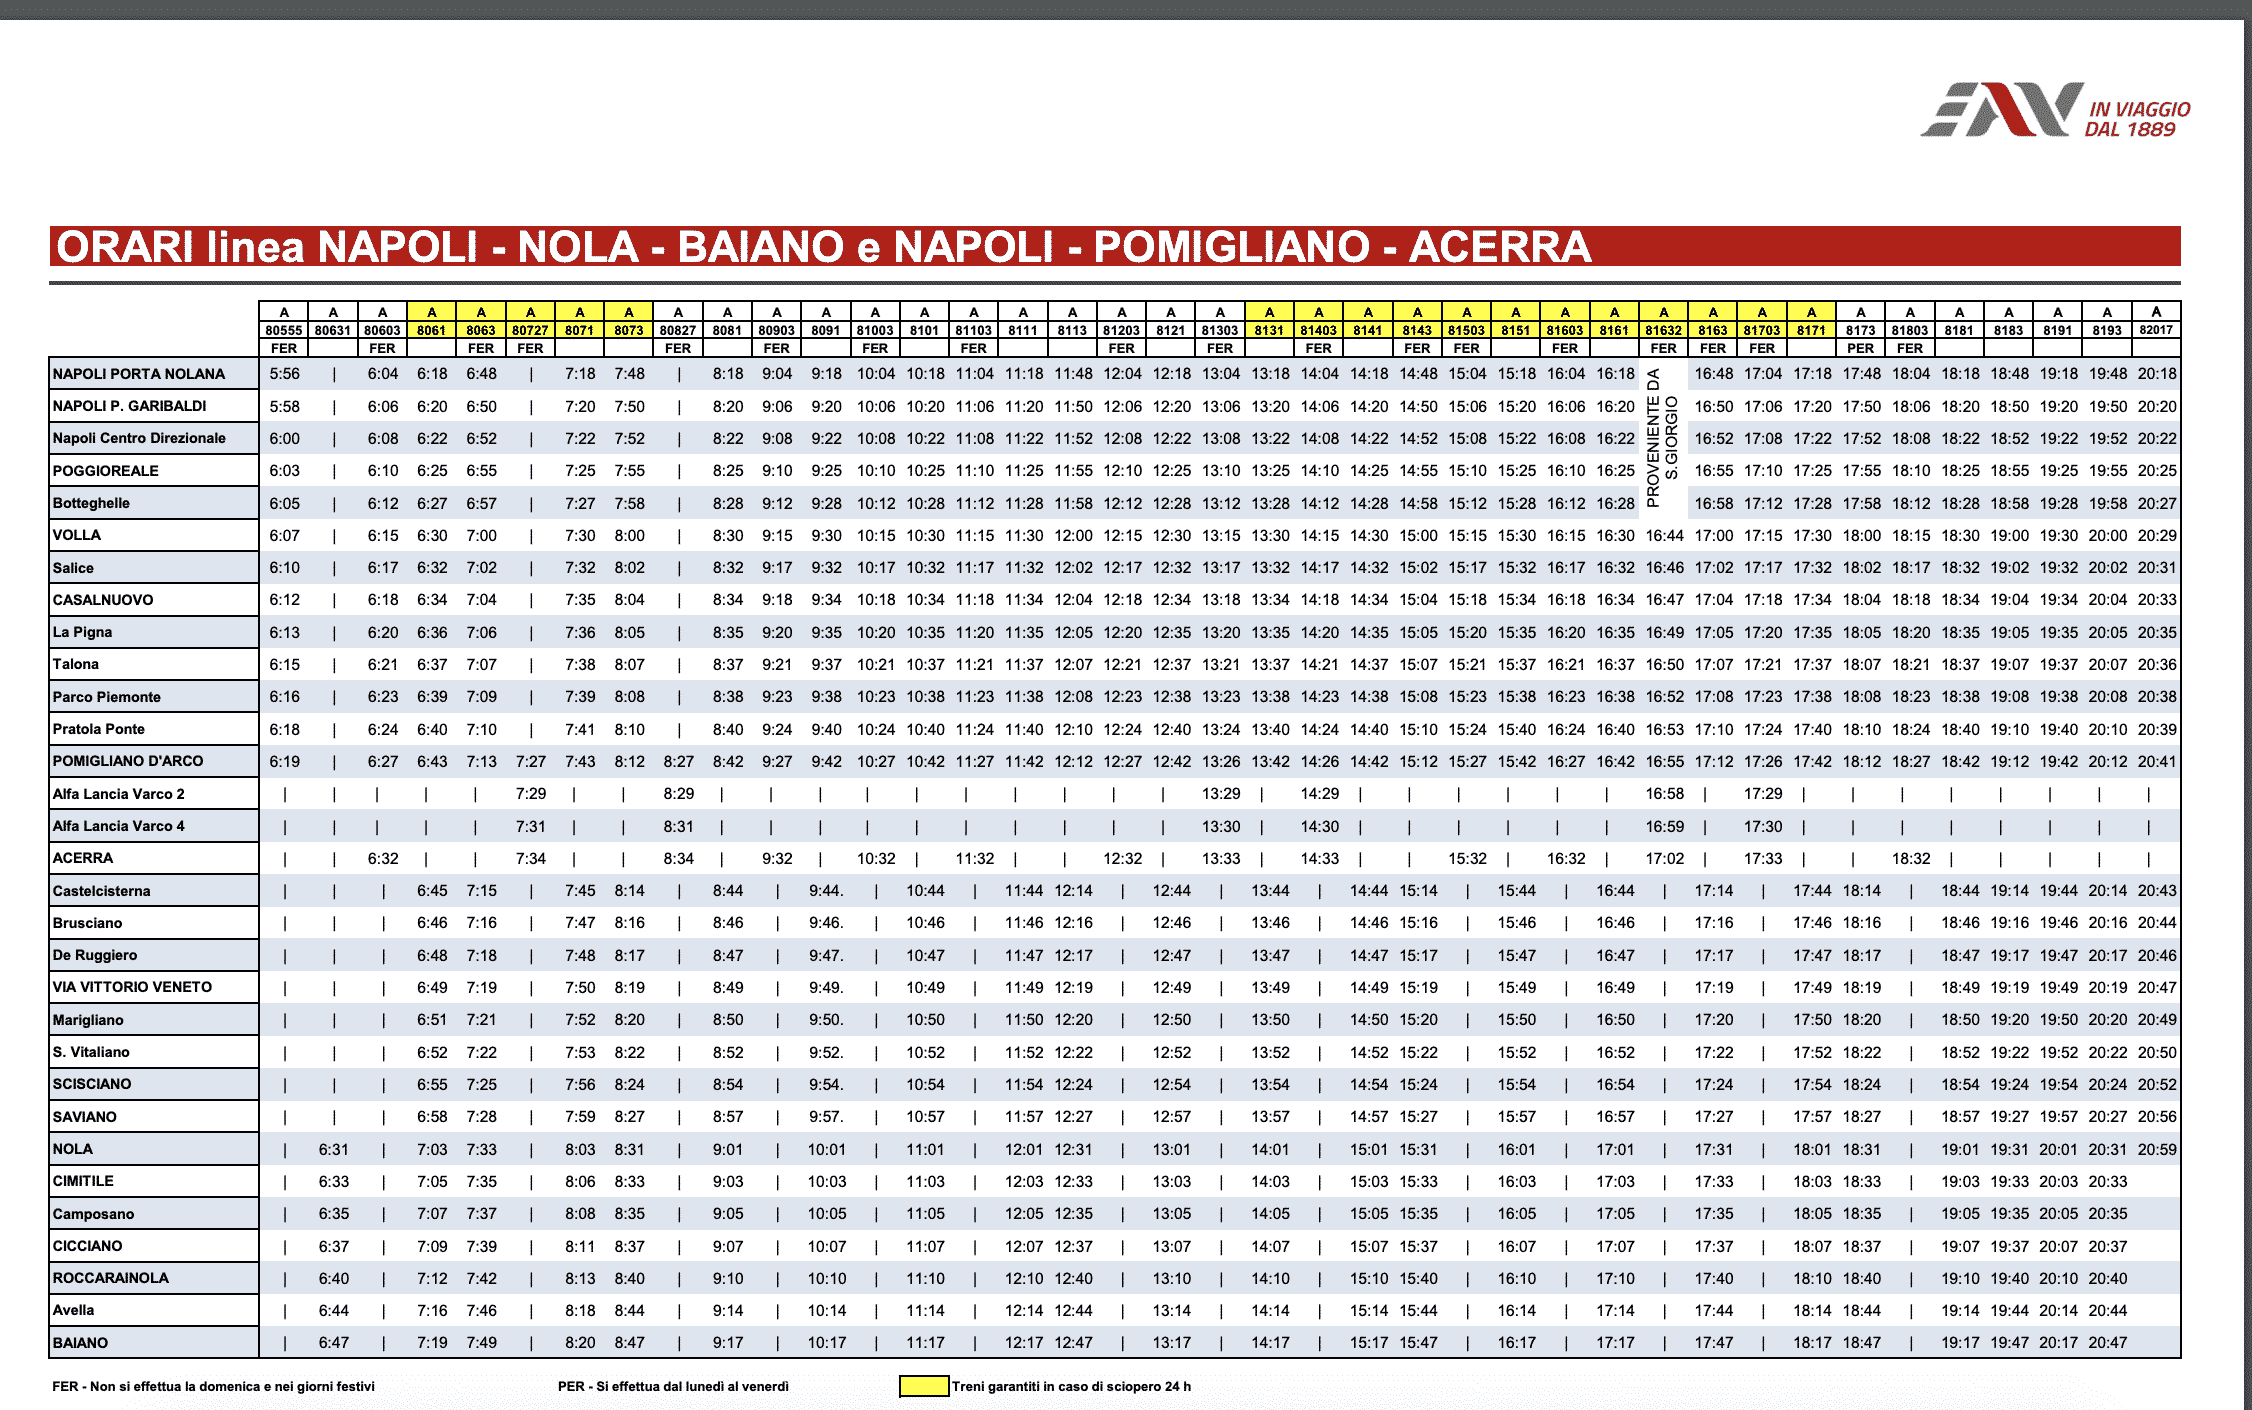Click the POGGIOREALE station label

click(x=106, y=471)
